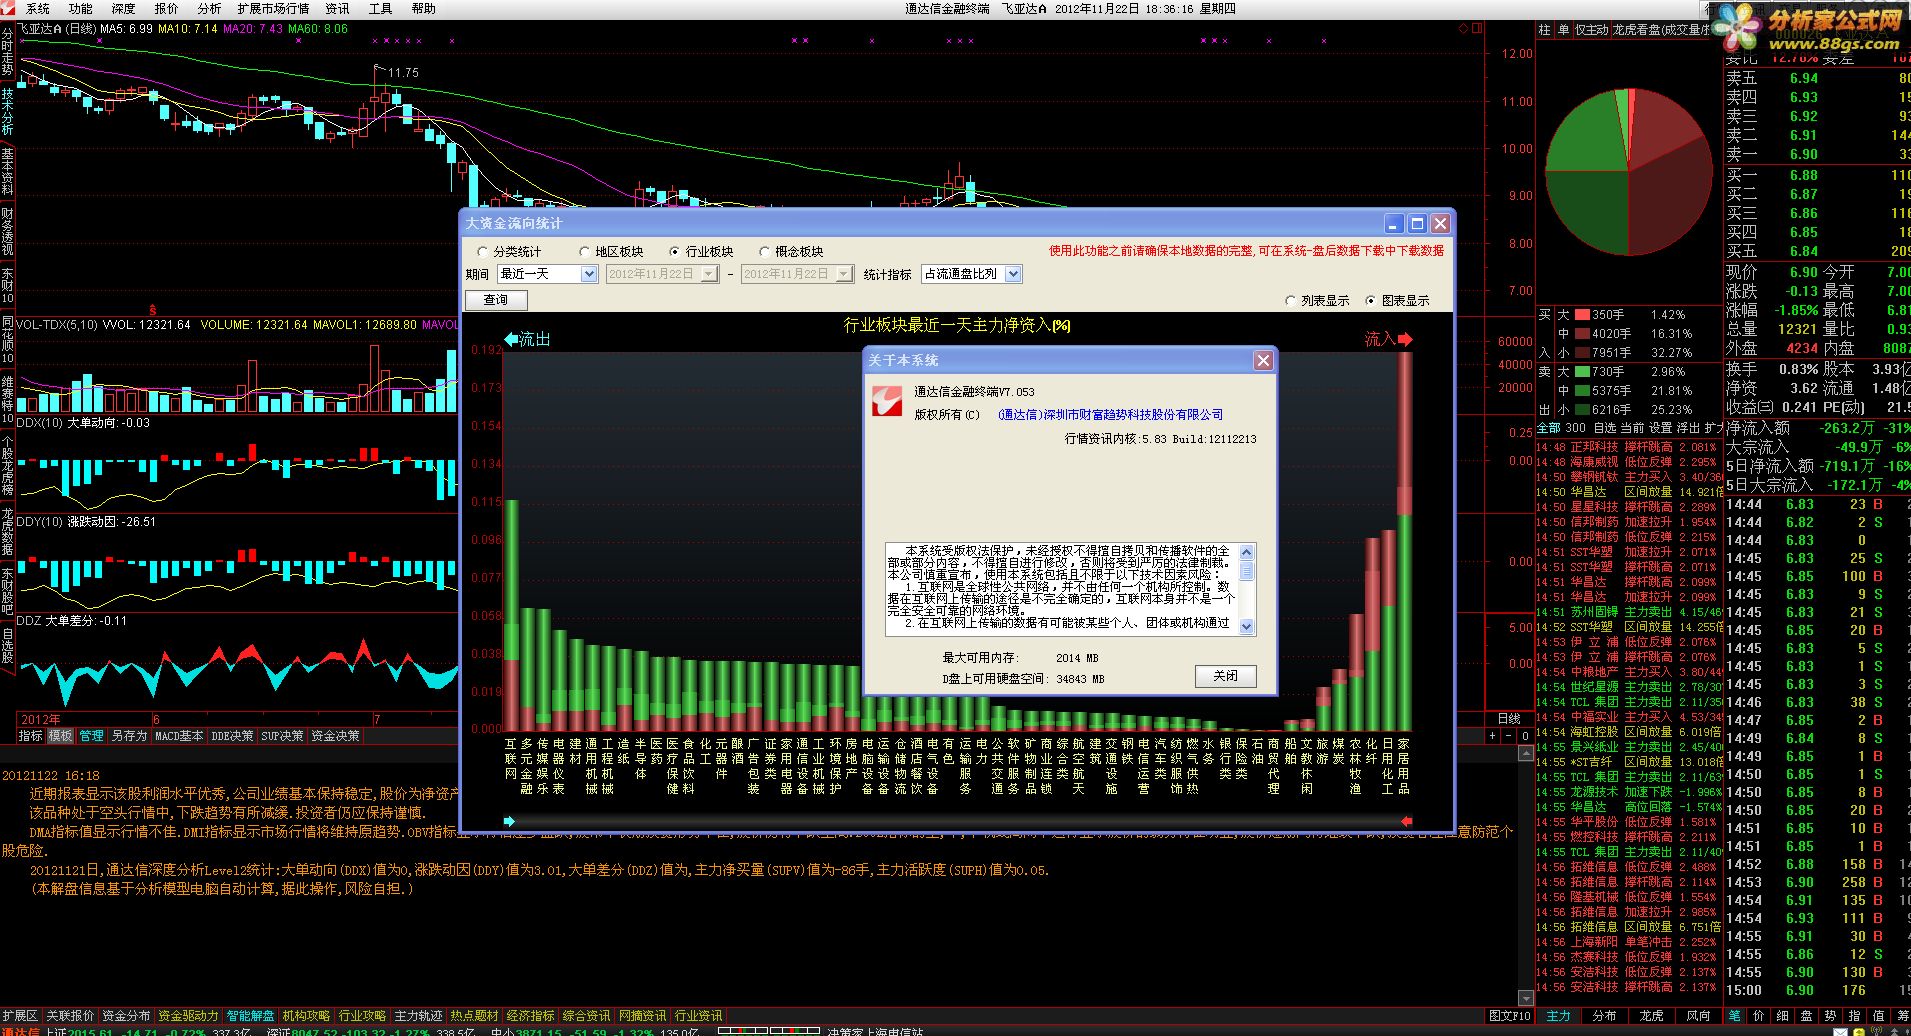Click the red logo icon left of 系统 menu
The height and width of the screenshot is (1036, 1911).
coord(9,8)
